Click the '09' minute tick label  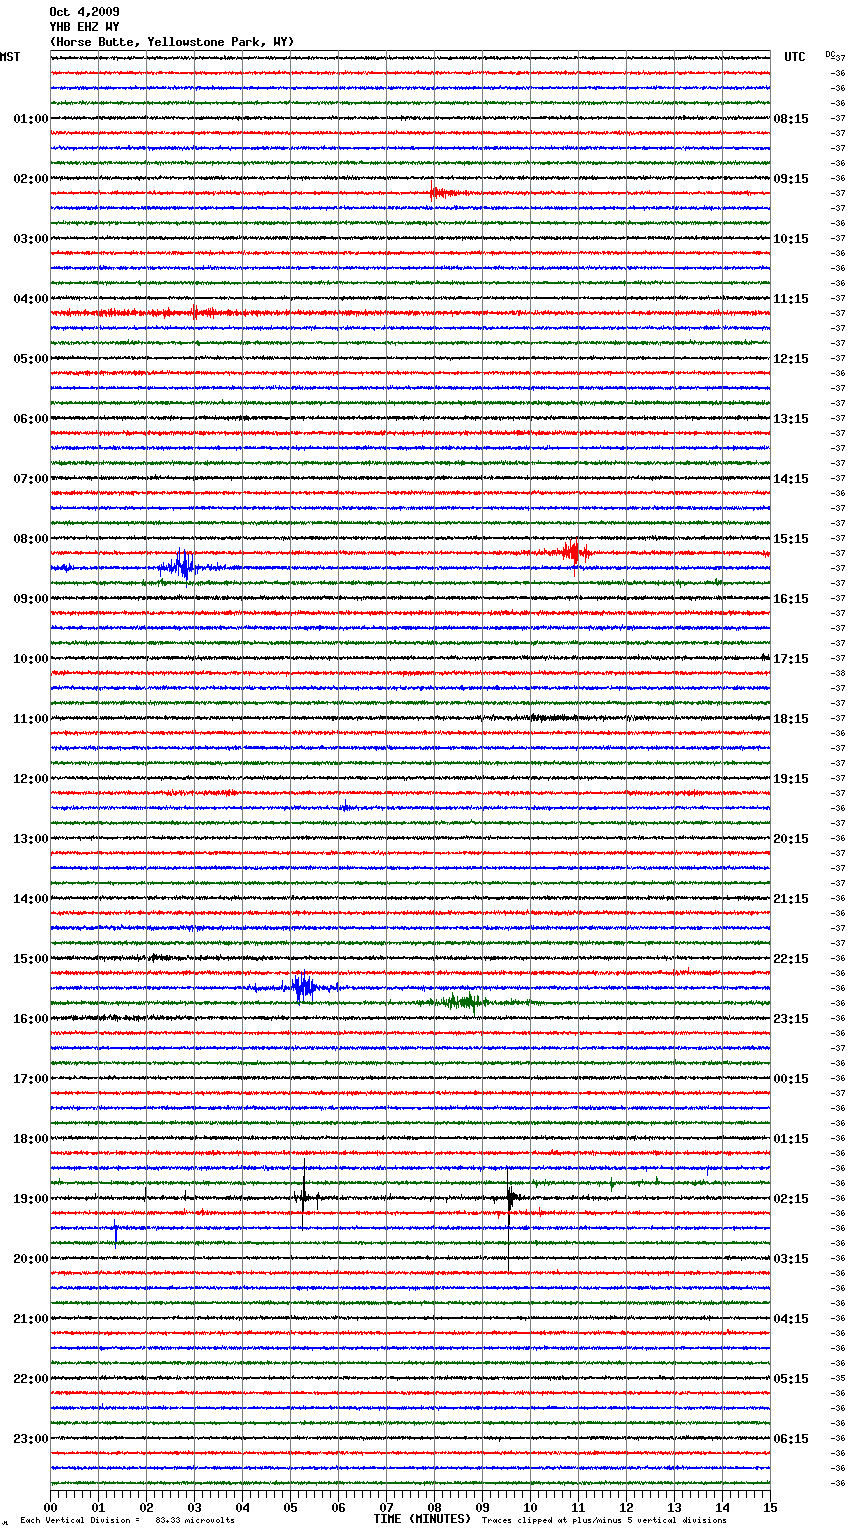[x=483, y=1507]
